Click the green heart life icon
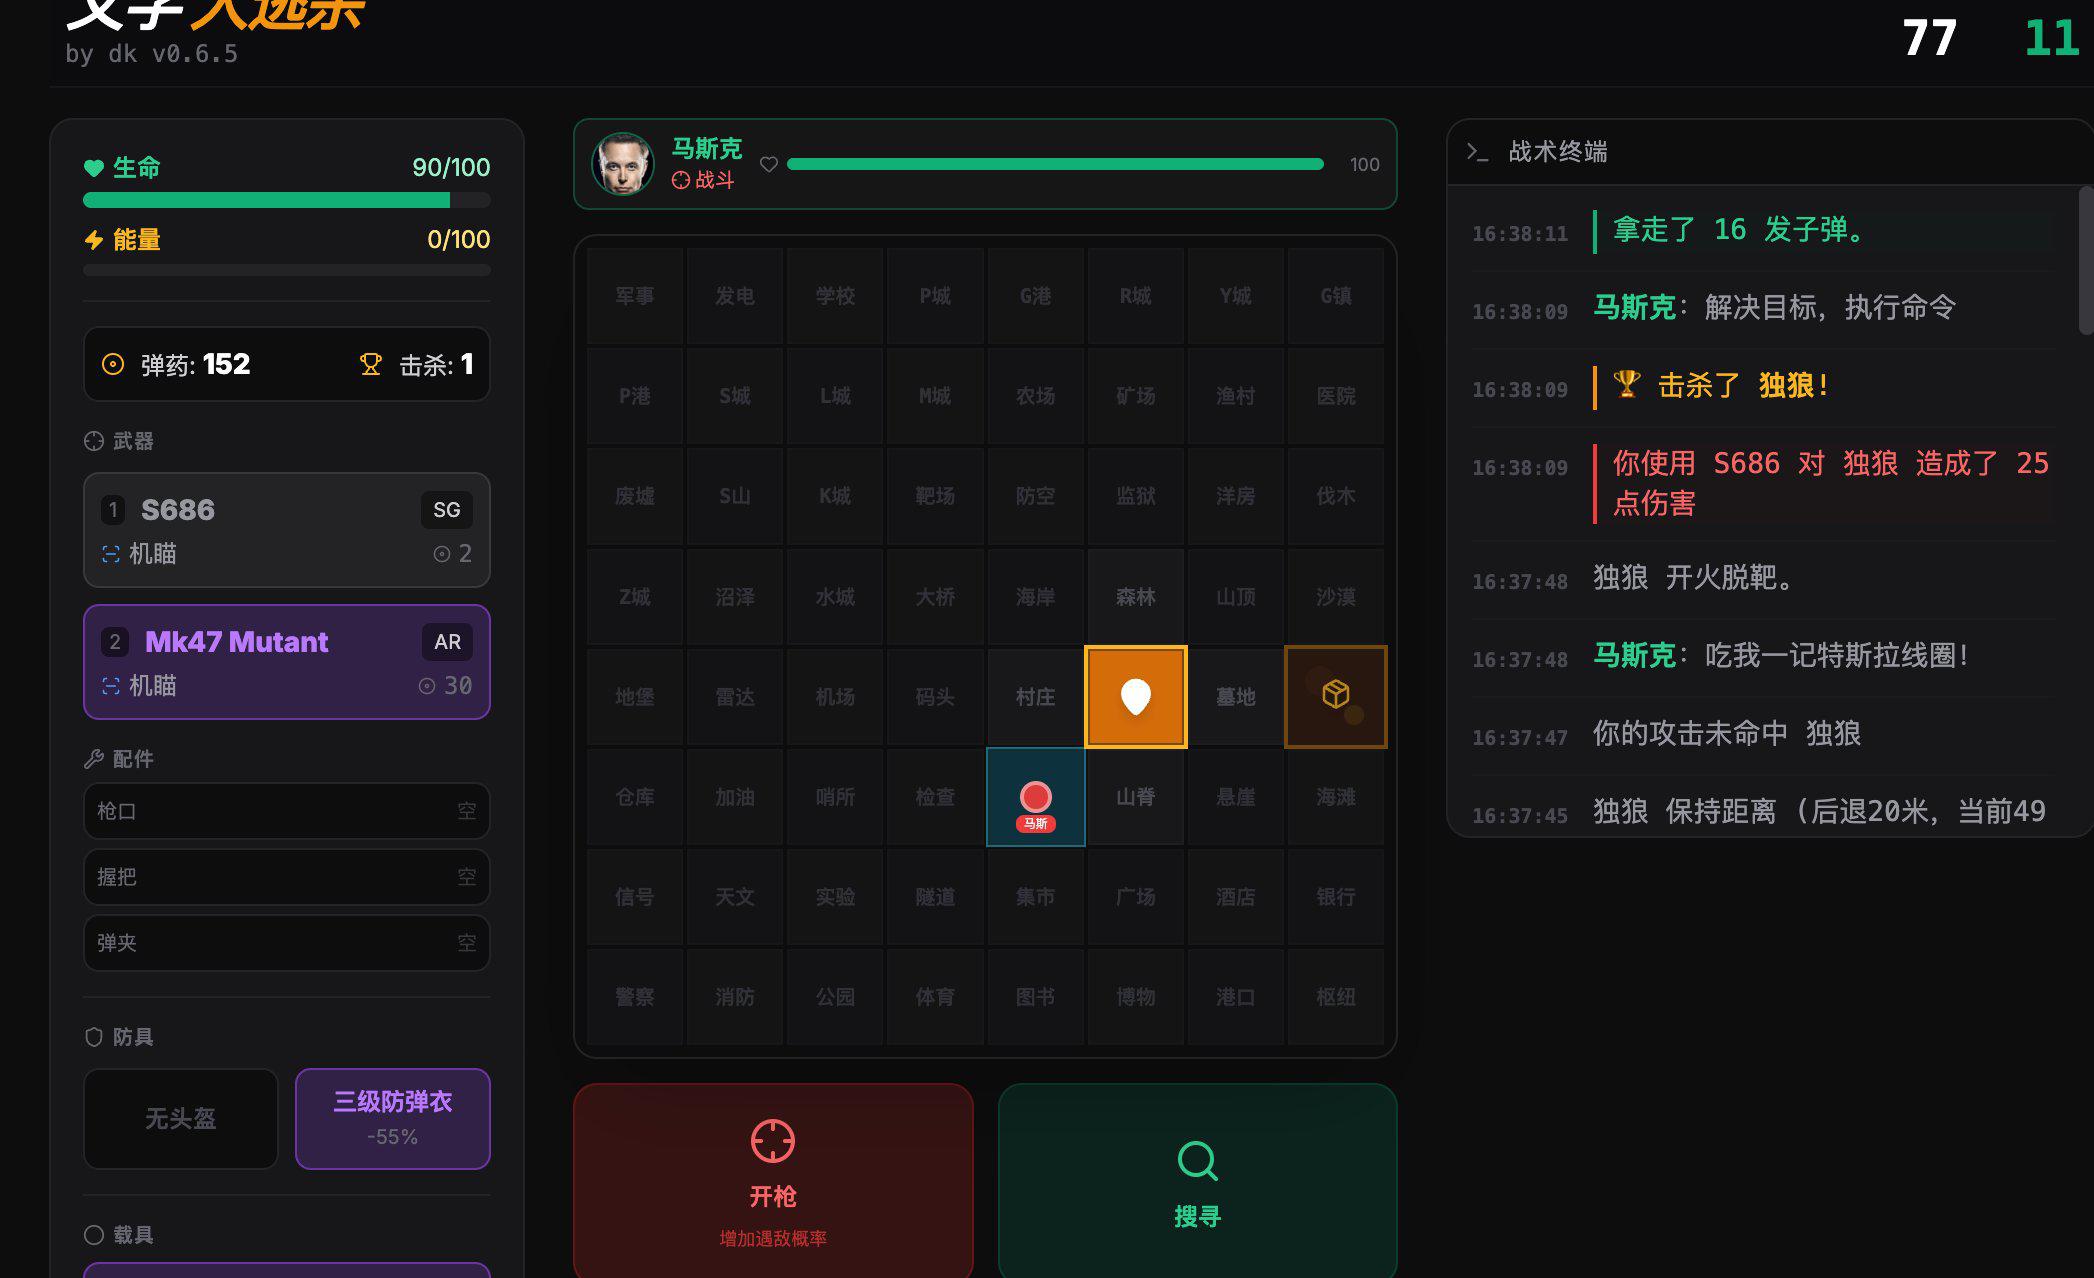Viewport: 2094px width, 1278px height. 94,168
